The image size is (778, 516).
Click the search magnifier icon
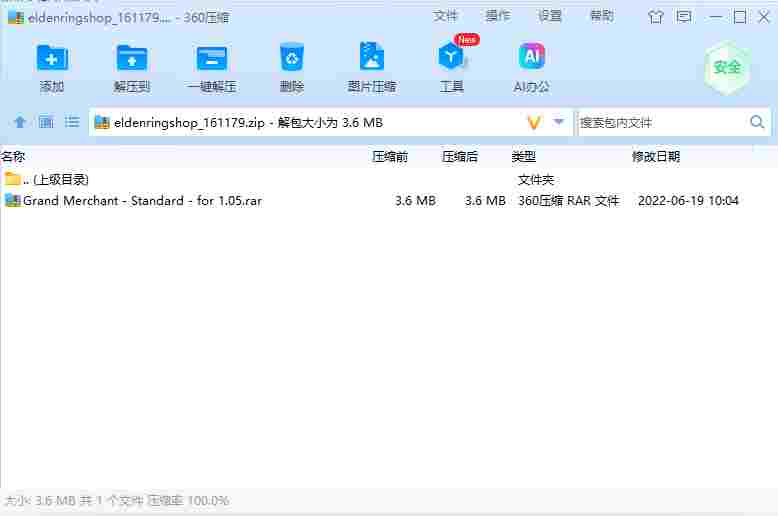(757, 122)
